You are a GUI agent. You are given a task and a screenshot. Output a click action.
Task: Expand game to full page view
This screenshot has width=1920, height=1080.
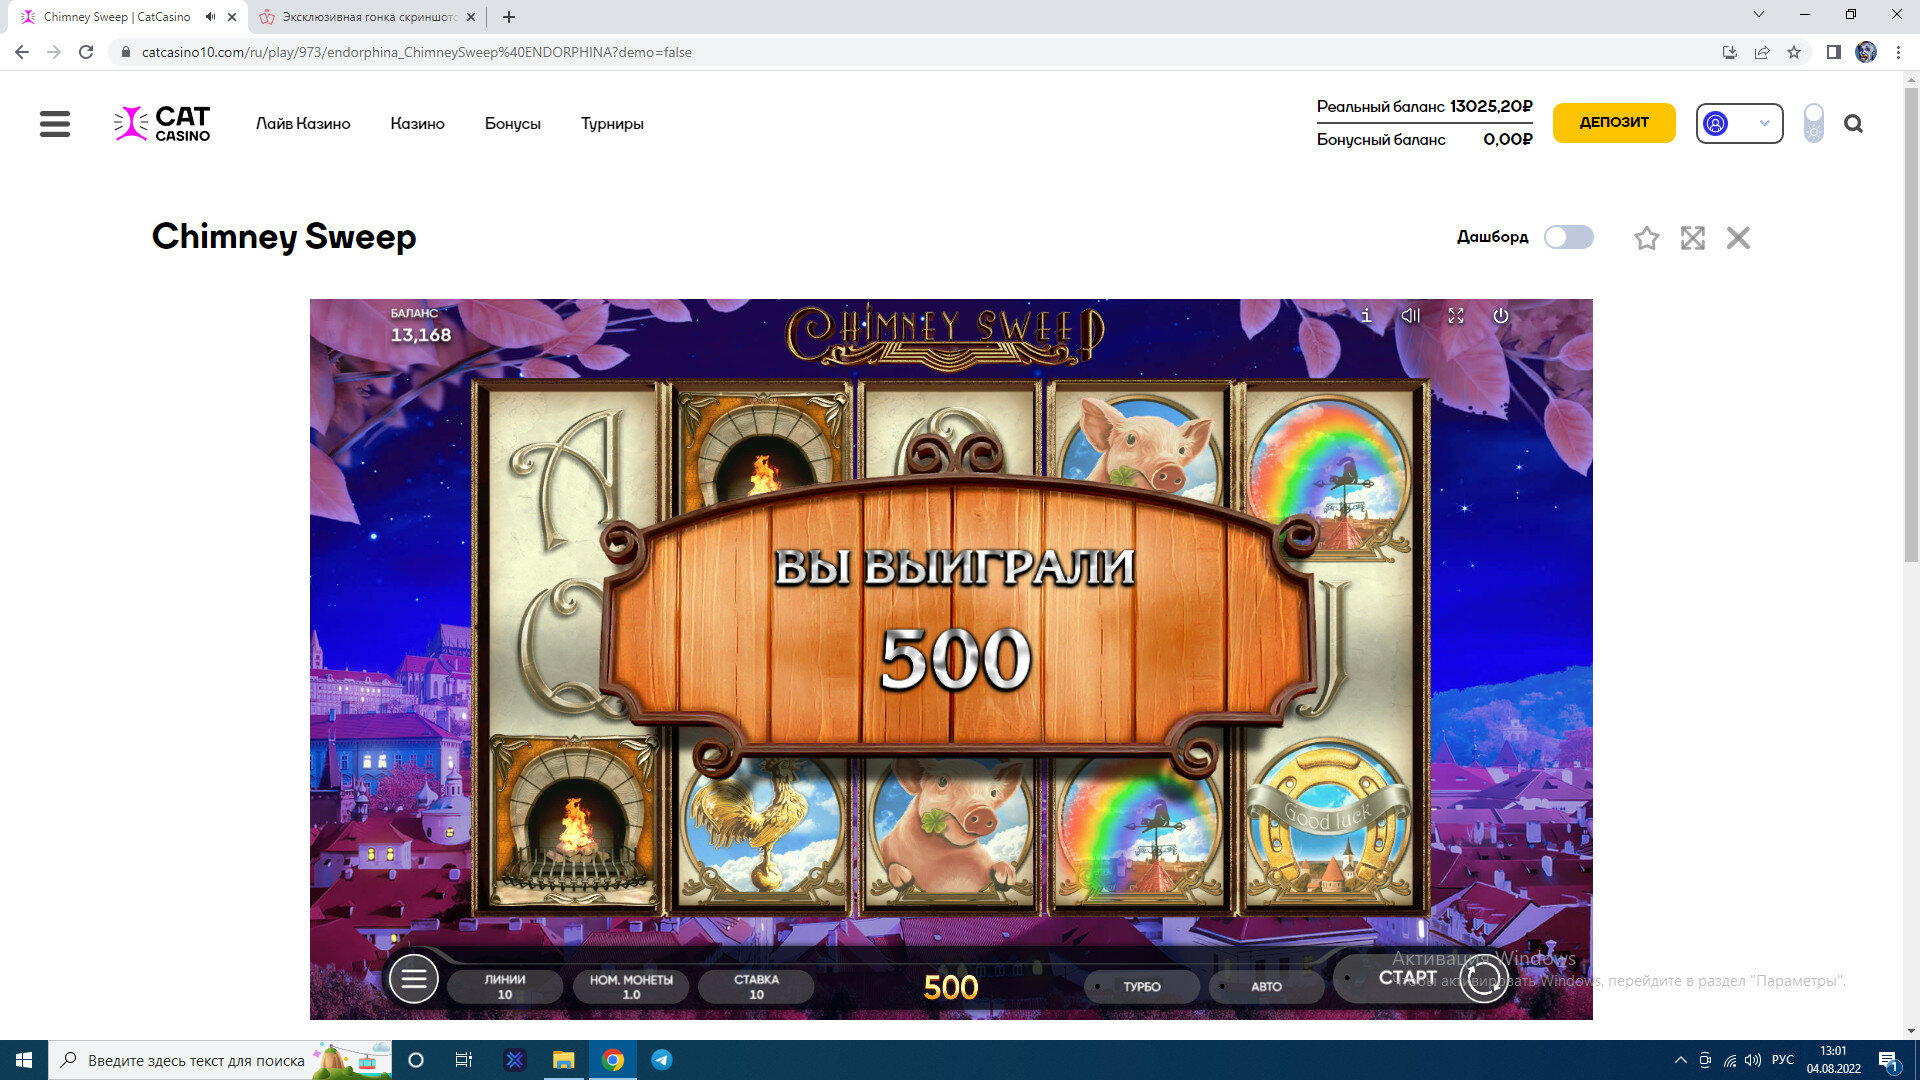click(1692, 238)
